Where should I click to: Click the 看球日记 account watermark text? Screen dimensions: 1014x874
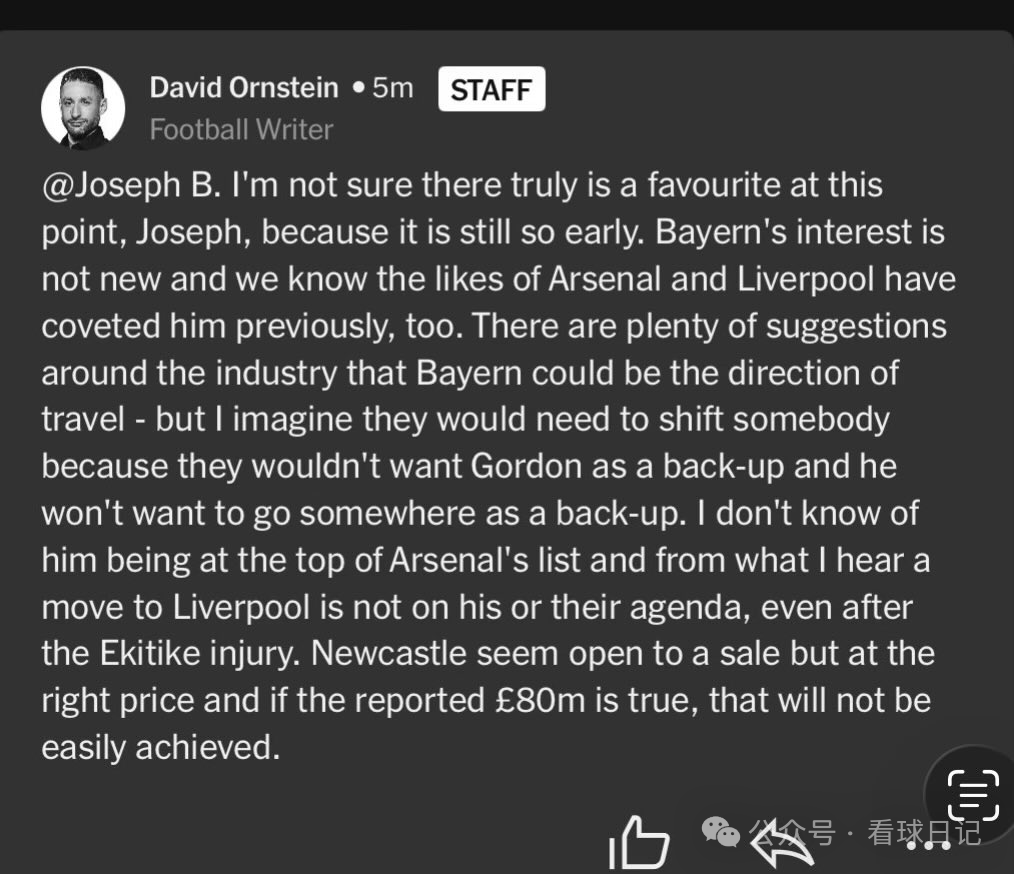[x=923, y=832]
